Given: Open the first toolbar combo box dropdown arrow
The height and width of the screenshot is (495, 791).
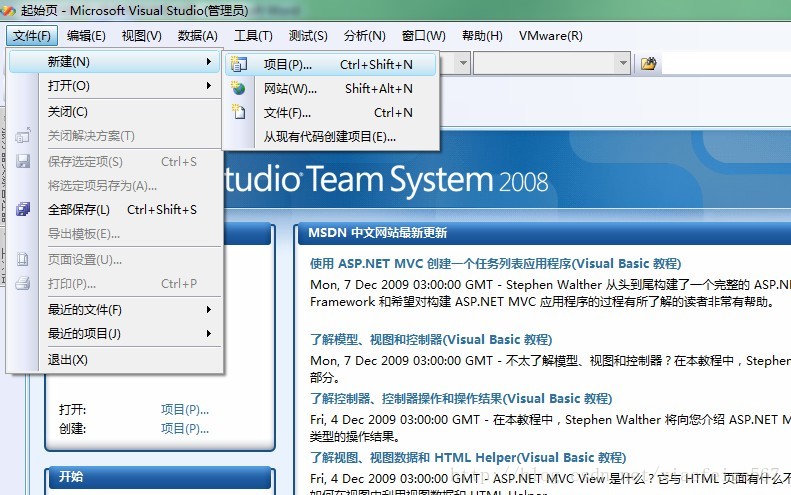Looking at the screenshot, I should point(463,64).
